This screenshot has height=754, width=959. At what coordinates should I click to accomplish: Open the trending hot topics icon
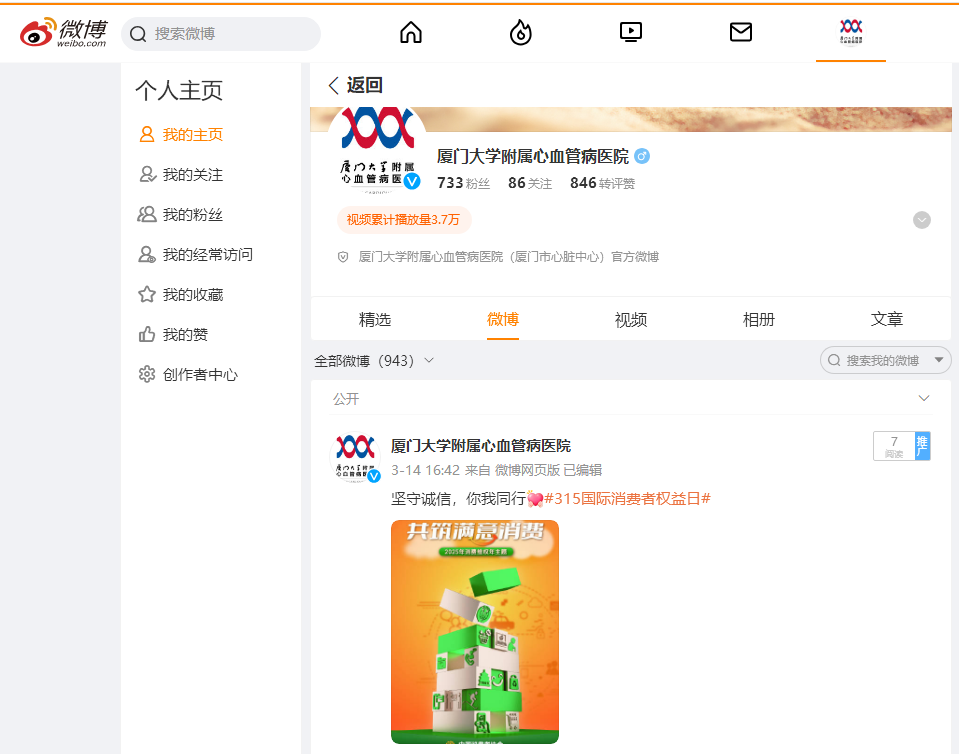click(x=520, y=32)
